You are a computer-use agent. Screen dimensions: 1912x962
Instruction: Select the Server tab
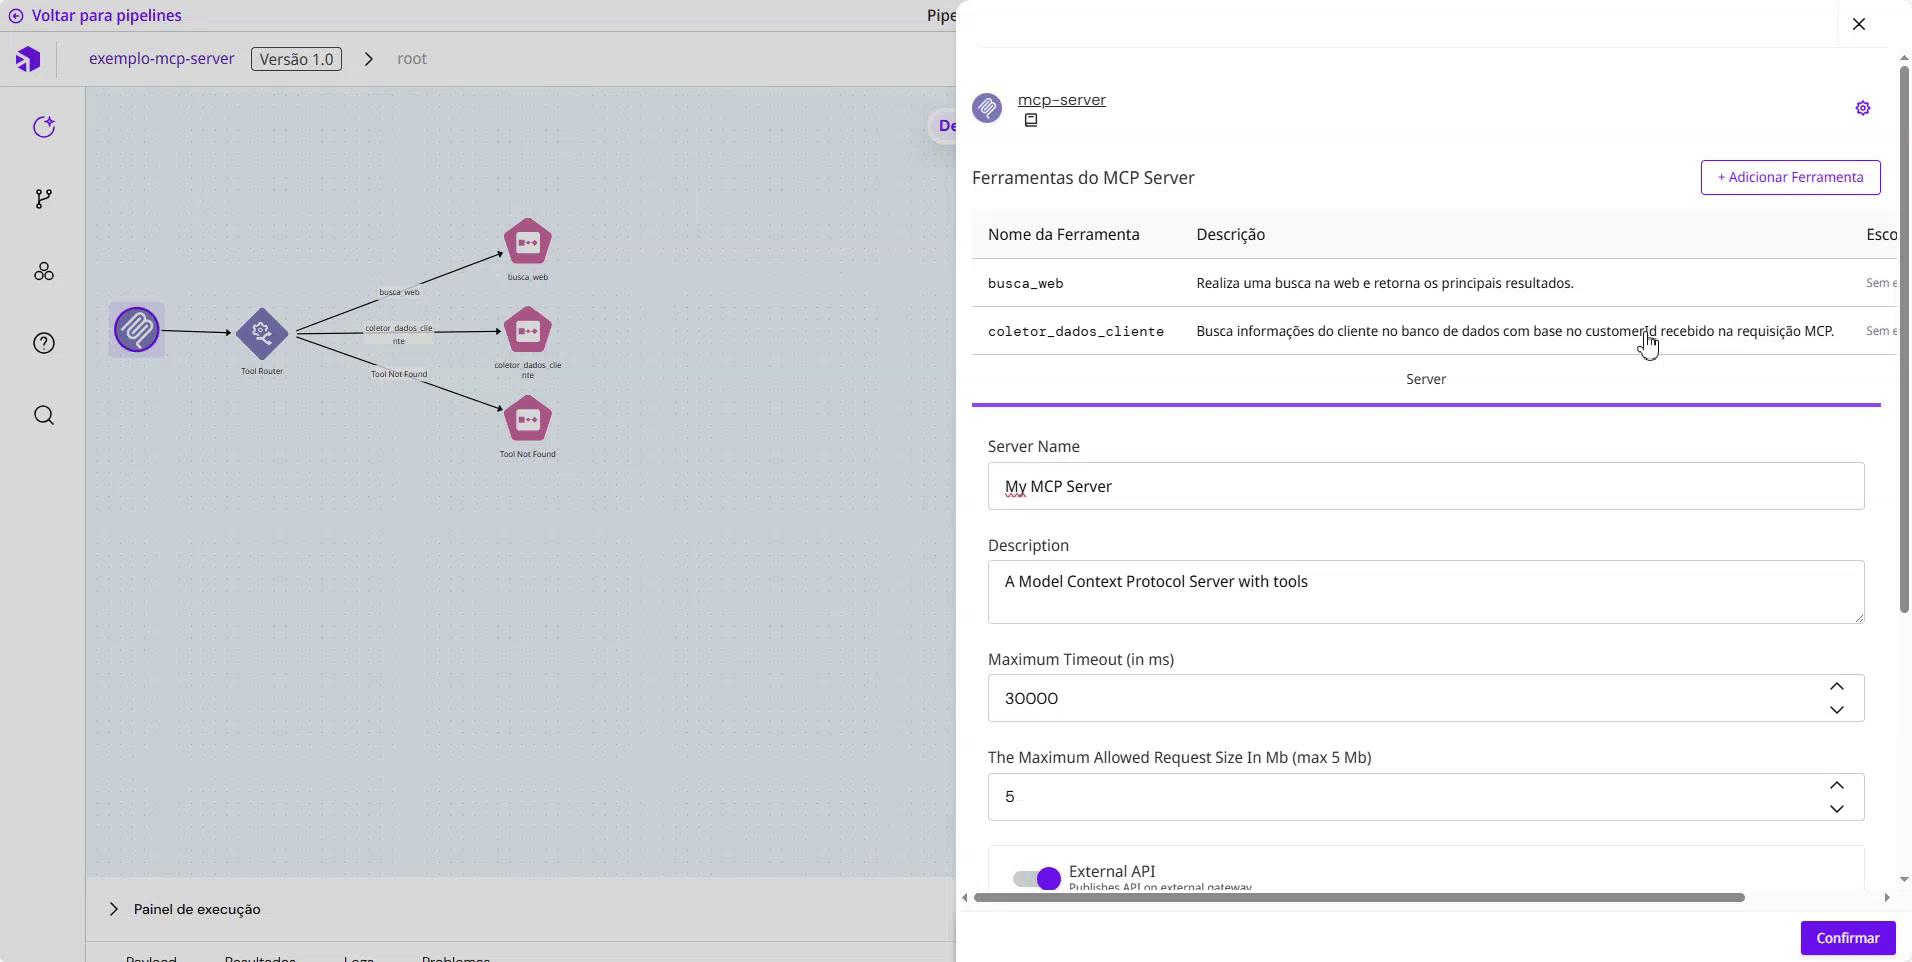point(1425,380)
